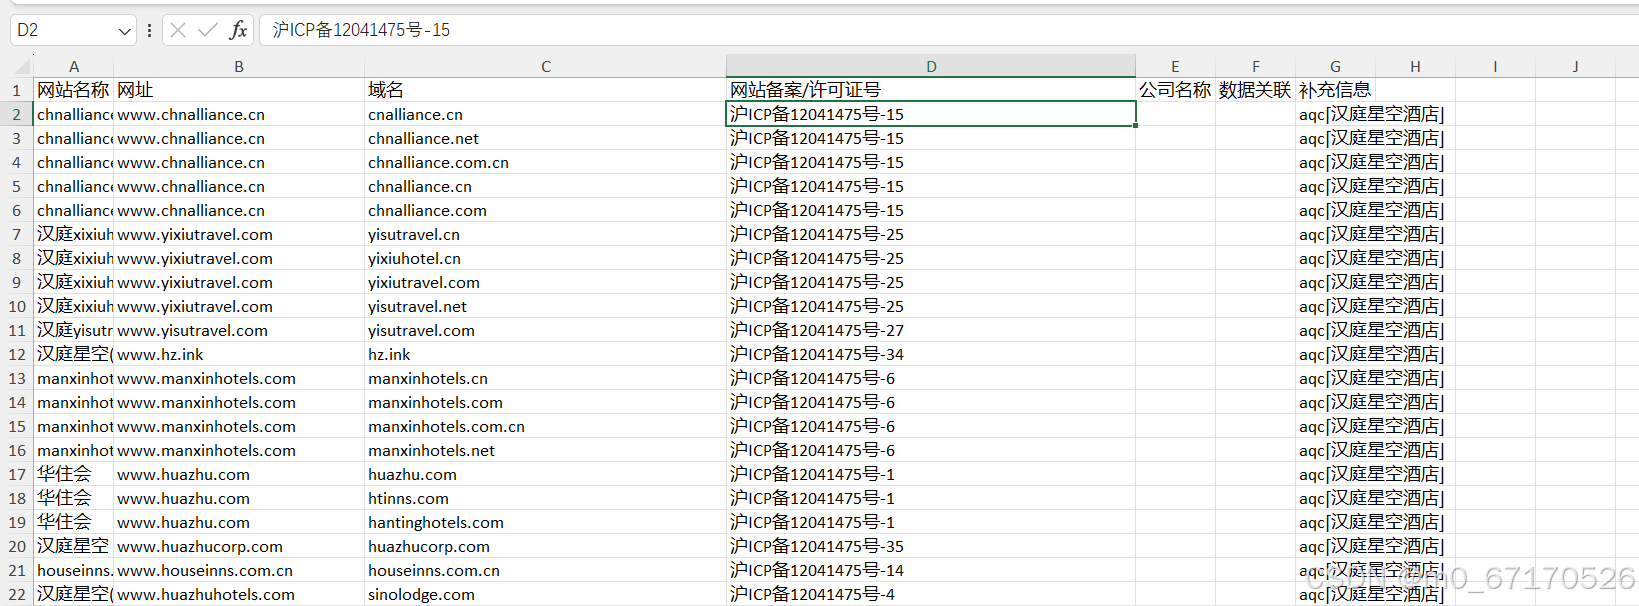Select row 12 header
This screenshot has height=606, width=1639.
(17, 354)
